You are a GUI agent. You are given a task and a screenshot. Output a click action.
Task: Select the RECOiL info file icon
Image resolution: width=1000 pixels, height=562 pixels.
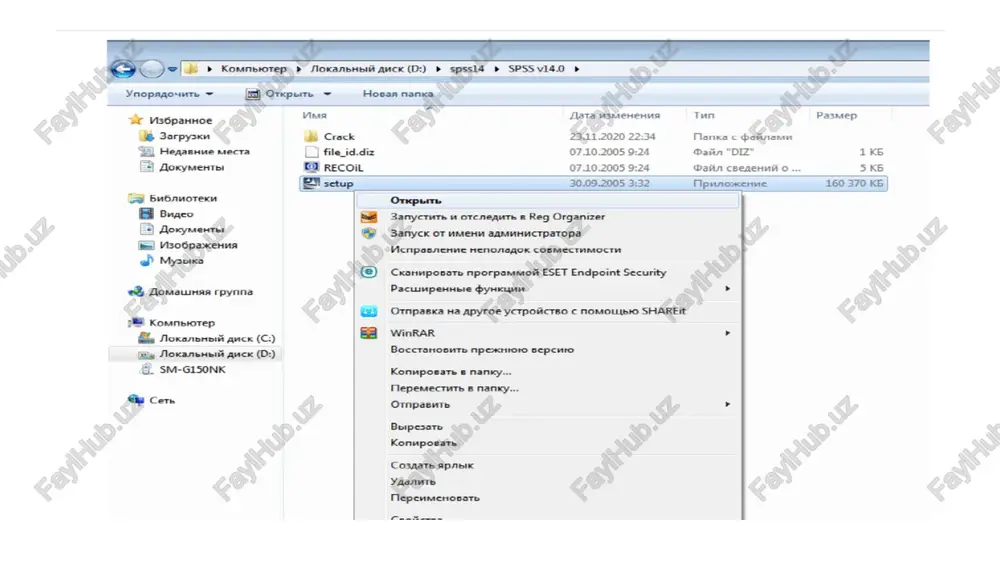(x=311, y=167)
